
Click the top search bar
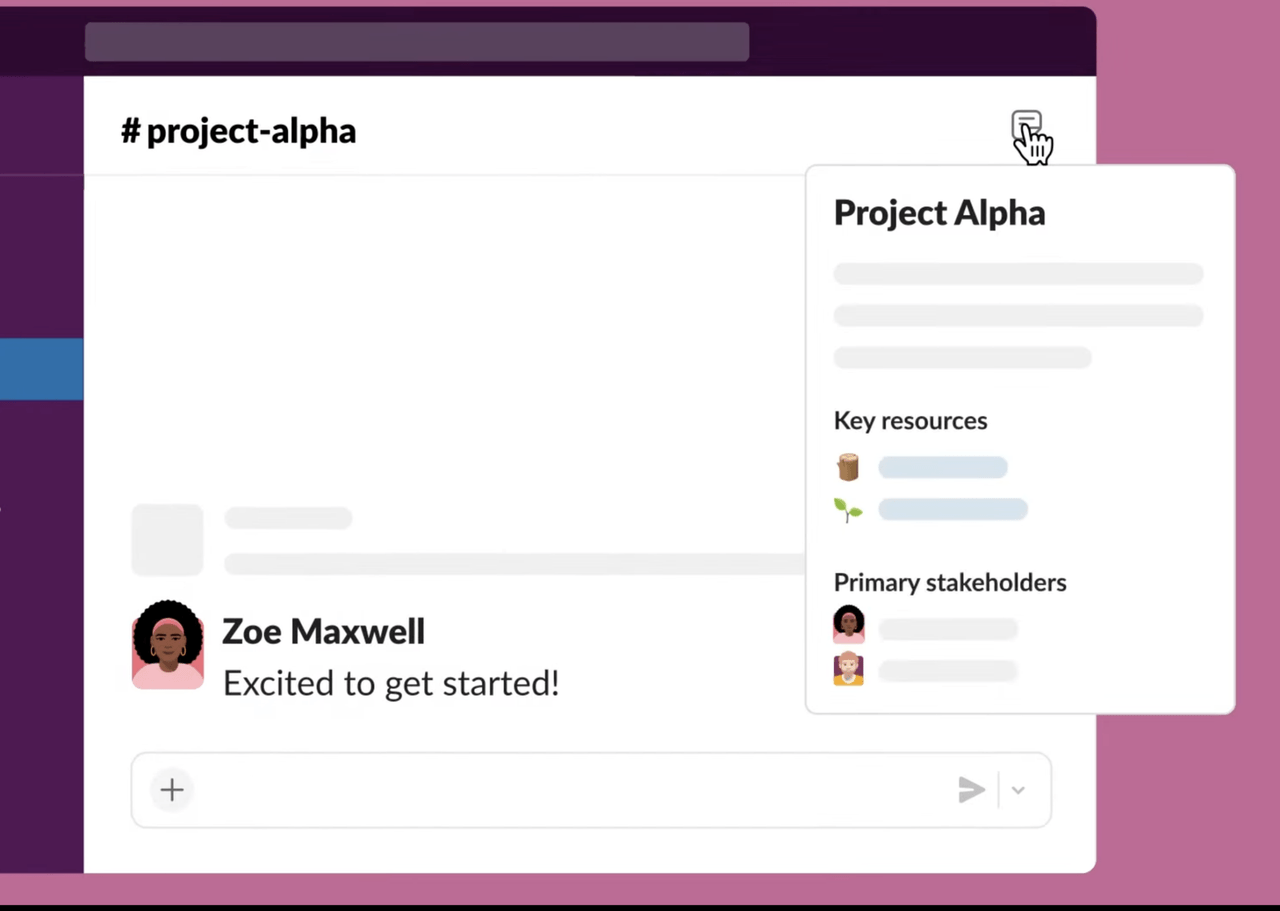(x=417, y=42)
